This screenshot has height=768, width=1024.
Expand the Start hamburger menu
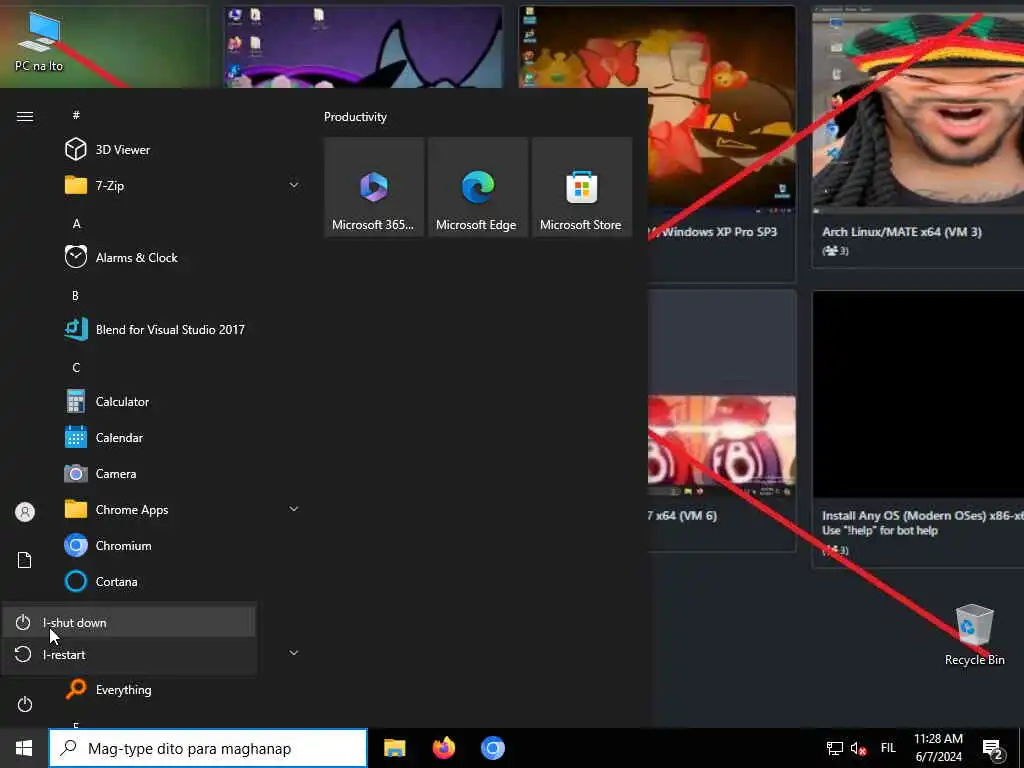25,116
